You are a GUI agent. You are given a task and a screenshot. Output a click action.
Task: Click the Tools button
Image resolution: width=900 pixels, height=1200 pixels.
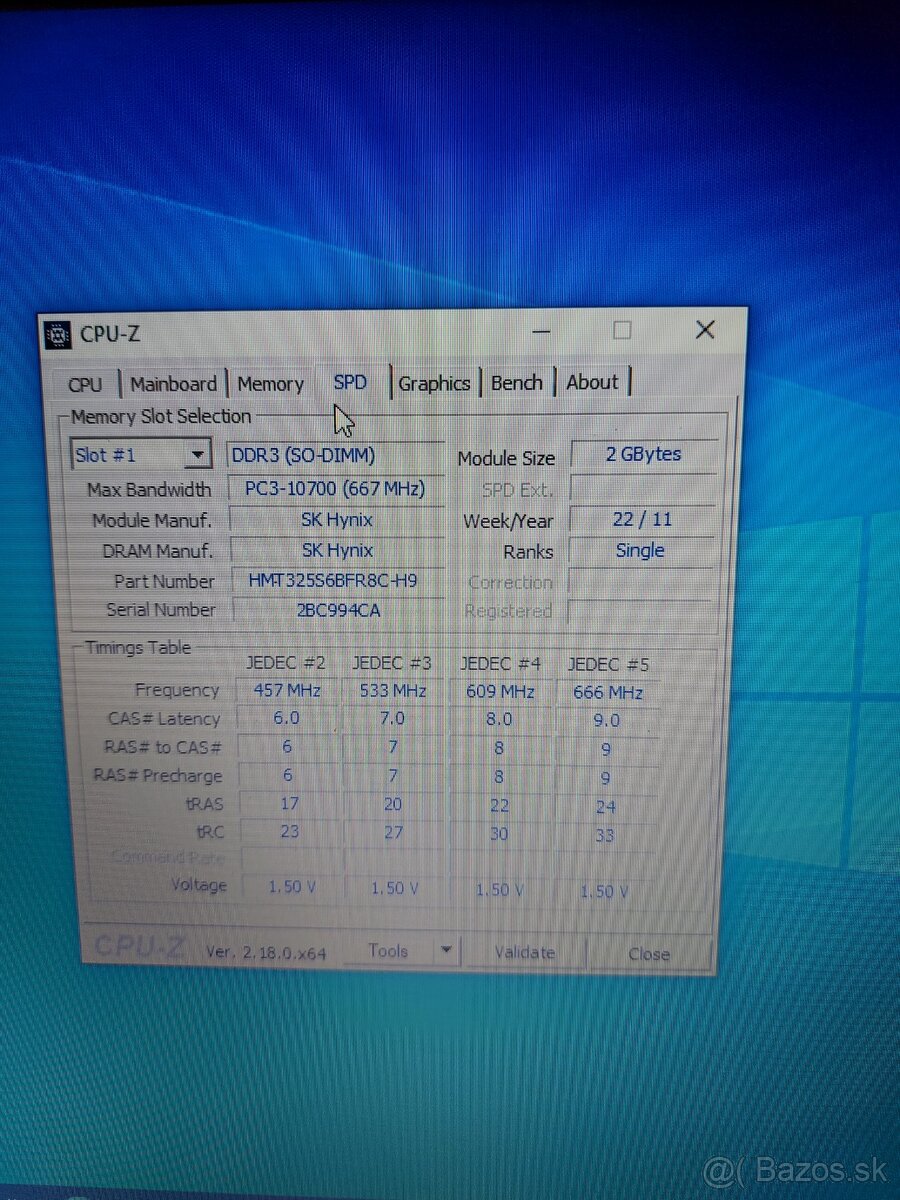click(390, 951)
